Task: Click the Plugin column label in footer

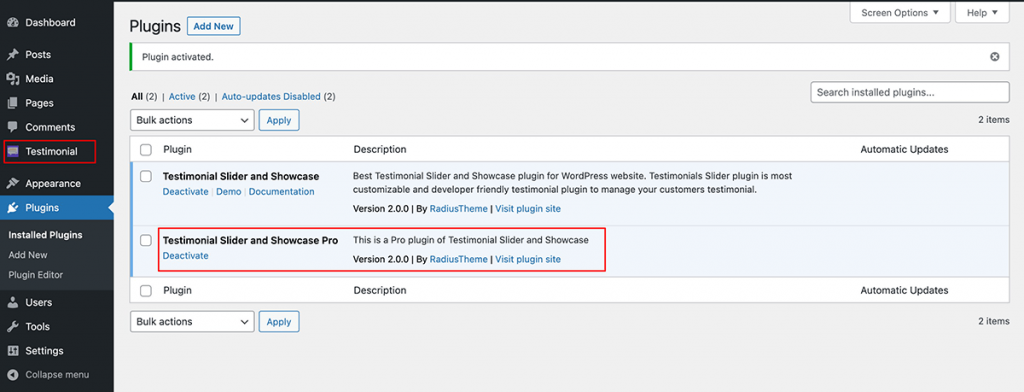Action: click(177, 291)
